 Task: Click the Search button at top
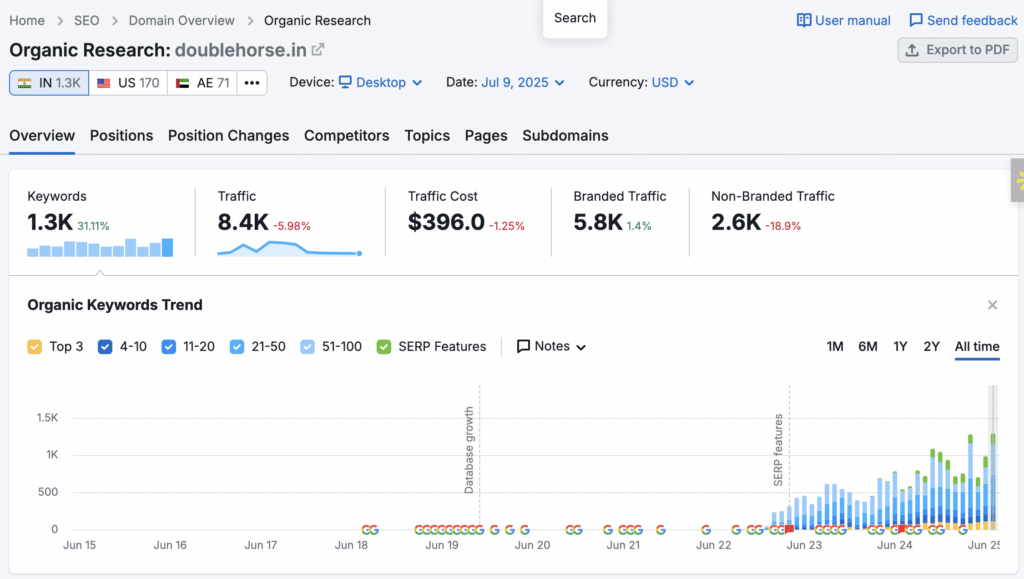pyautogui.click(x=575, y=18)
